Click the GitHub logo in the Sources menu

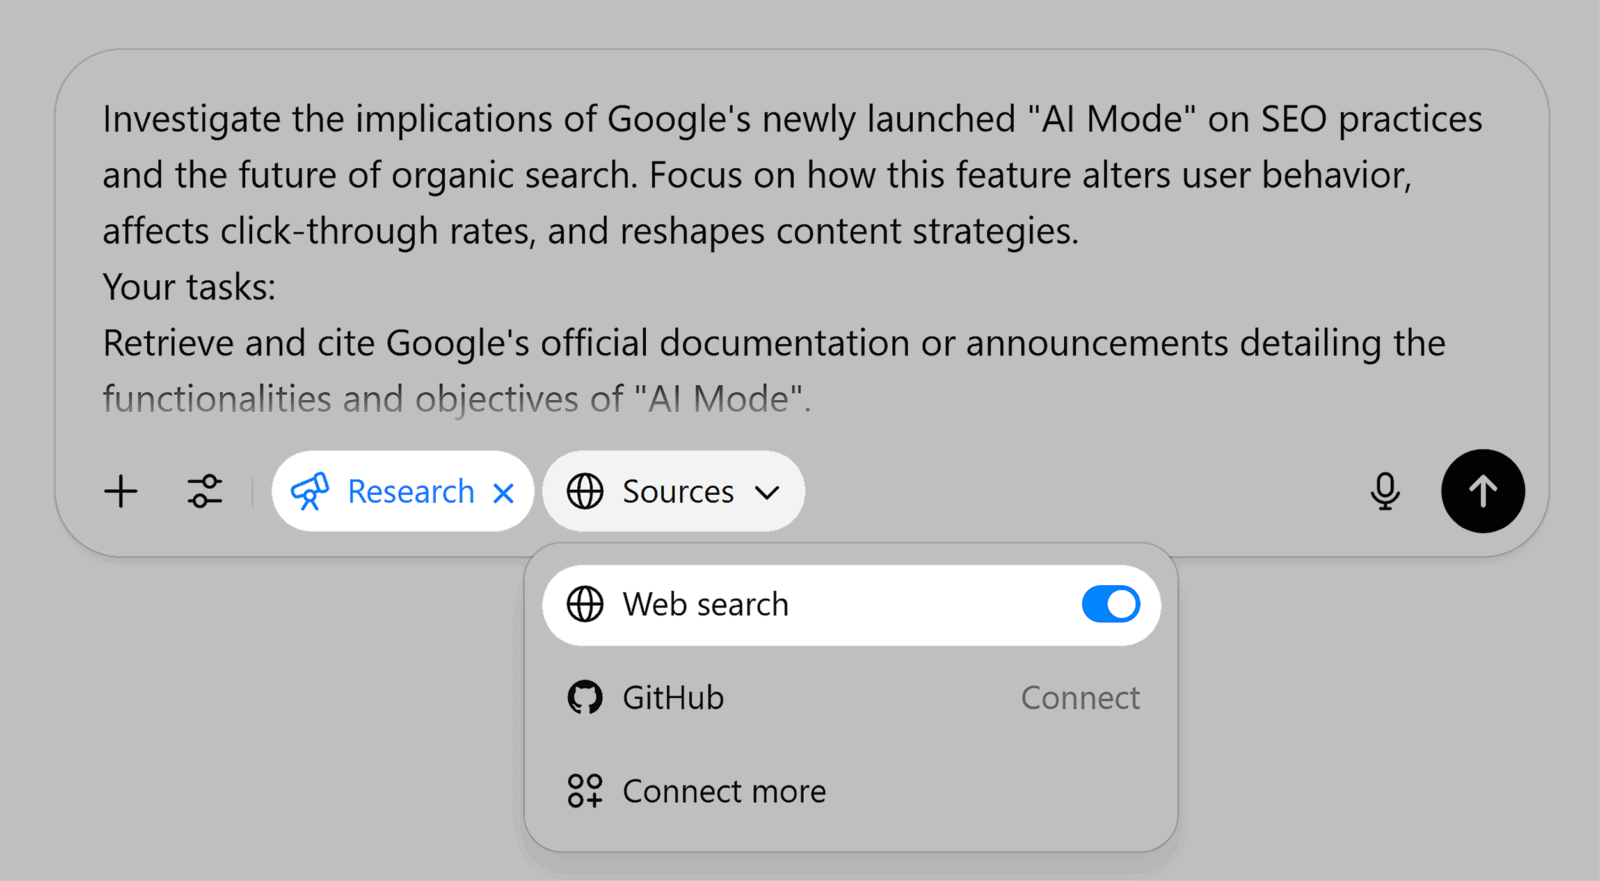pyautogui.click(x=586, y=697)
